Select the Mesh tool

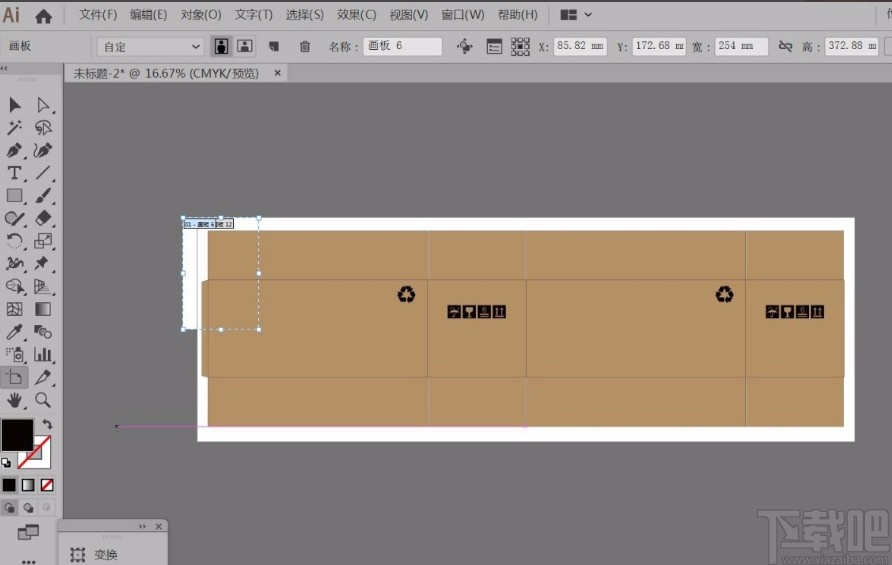[x=15, y=309]
